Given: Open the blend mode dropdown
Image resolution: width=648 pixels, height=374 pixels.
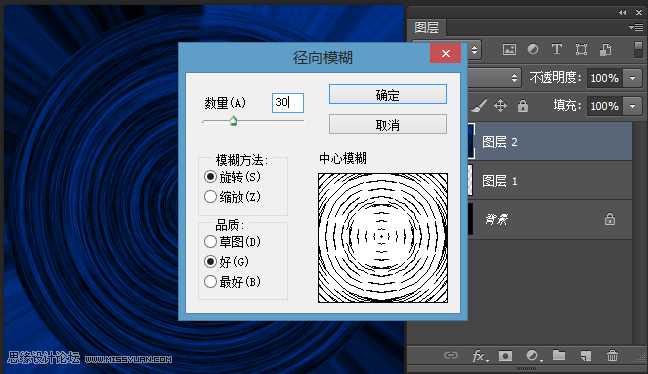Looking at the screenshot, I should pos(494,78).
